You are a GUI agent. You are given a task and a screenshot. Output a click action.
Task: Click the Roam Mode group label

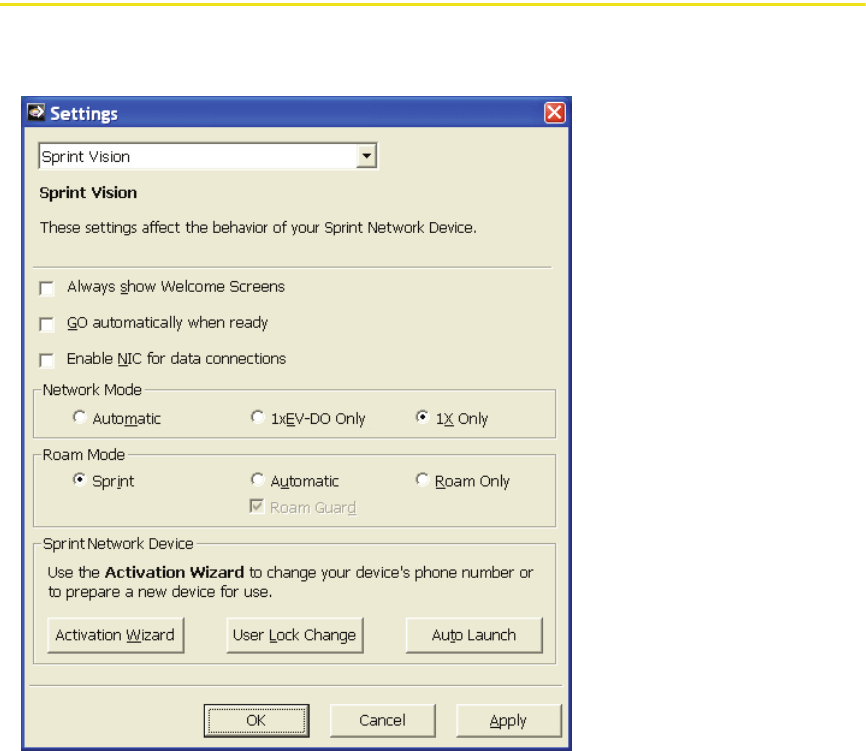coord(84,455)
